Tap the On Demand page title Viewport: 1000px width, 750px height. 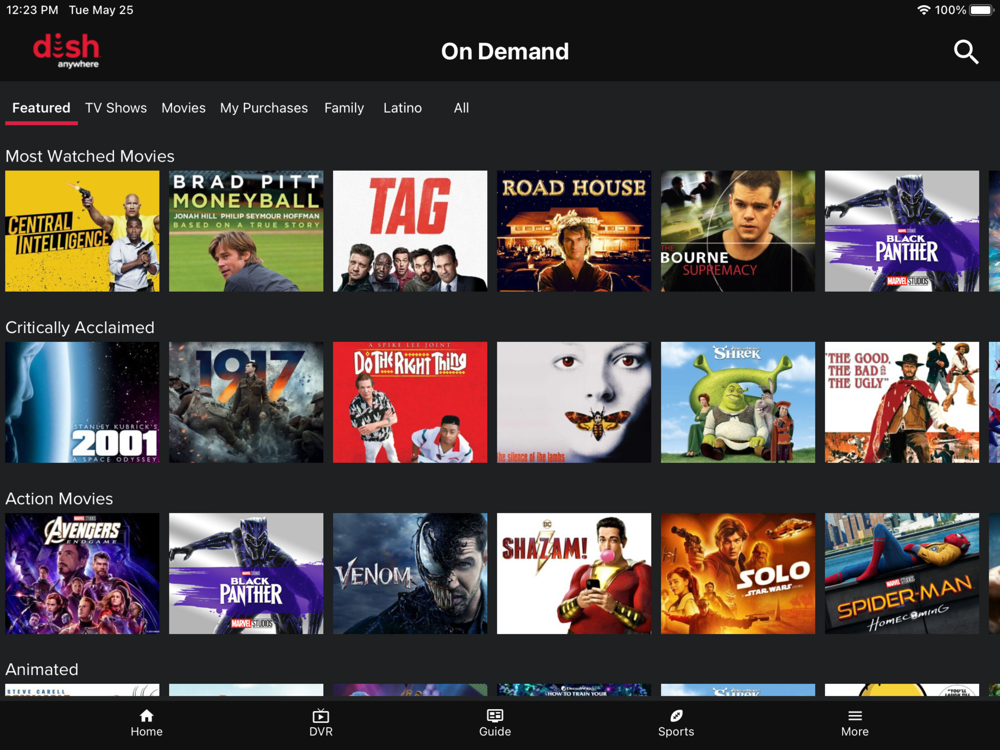[505, 52]
